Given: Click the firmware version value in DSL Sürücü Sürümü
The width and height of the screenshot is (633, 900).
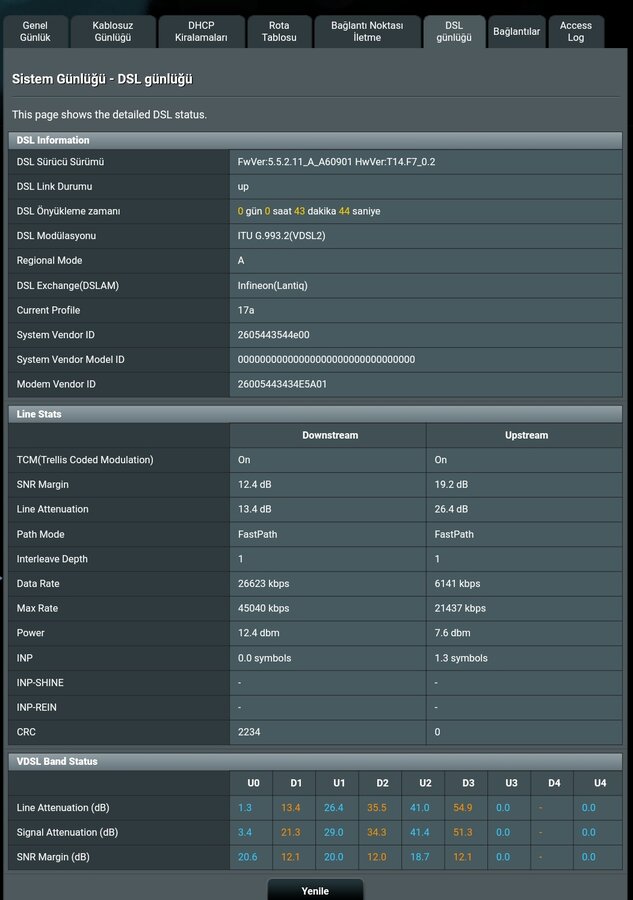Looking at the screenshot, I should point(336,162).
